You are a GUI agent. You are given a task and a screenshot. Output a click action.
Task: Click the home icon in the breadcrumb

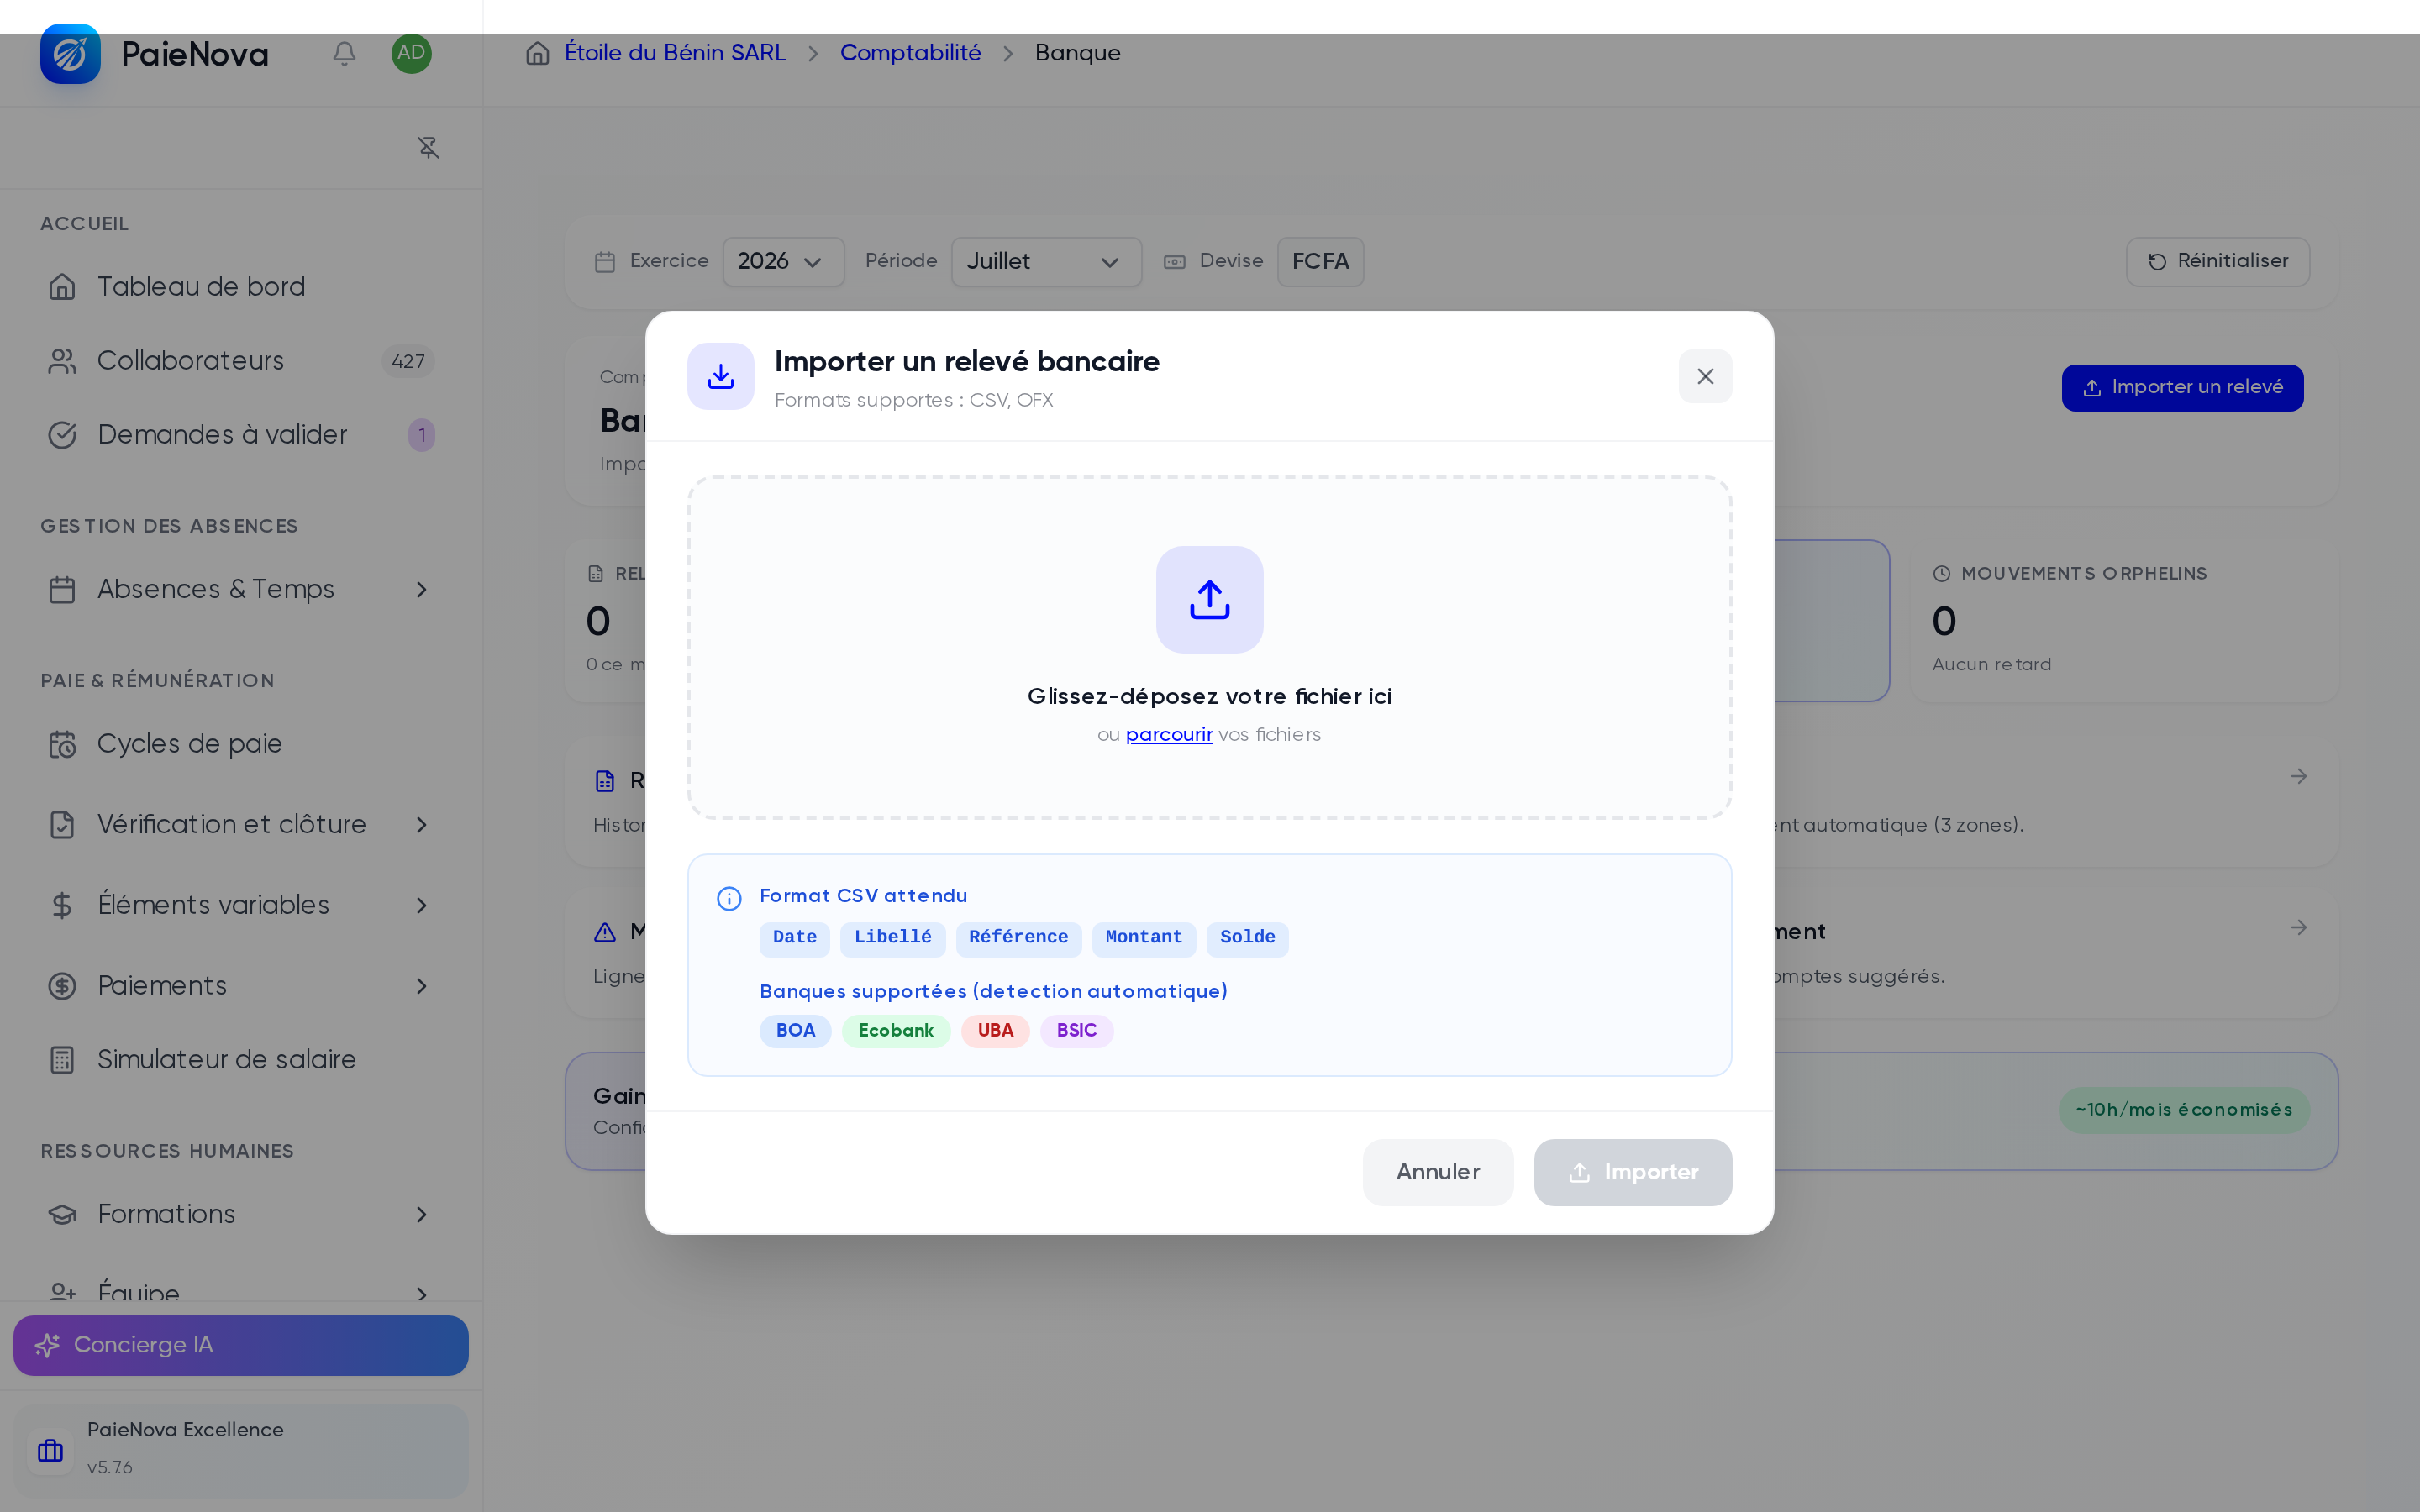click(x=538, y=53)
